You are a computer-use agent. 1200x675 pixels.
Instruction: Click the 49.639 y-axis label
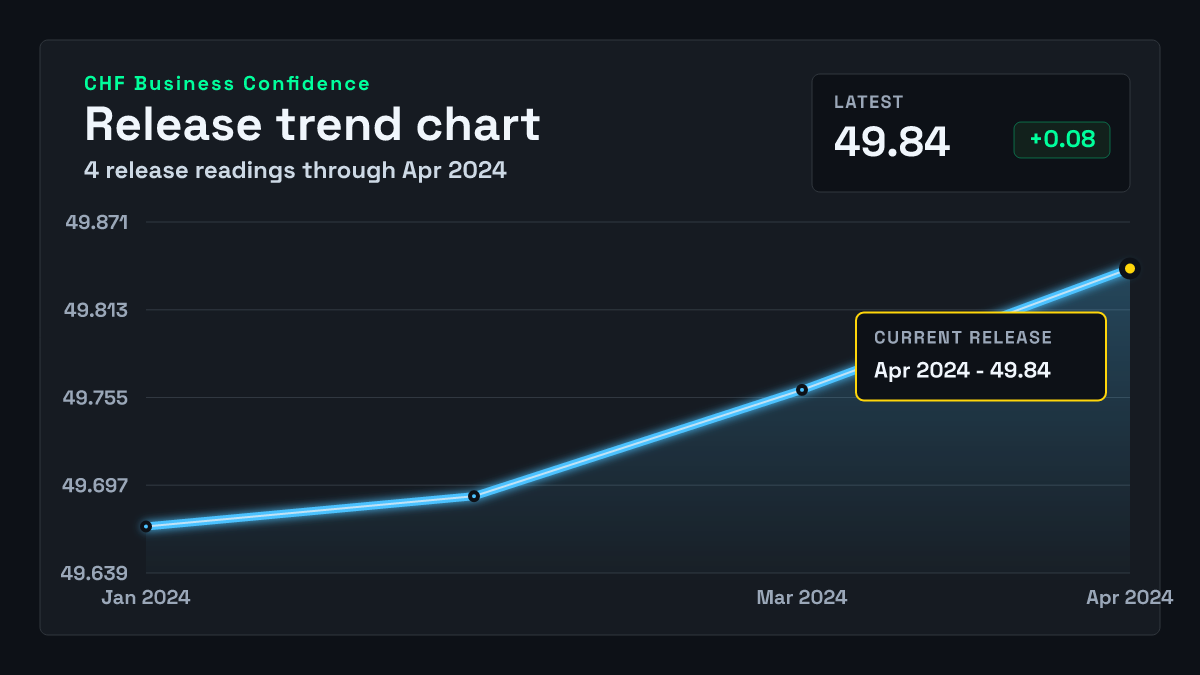[x=97, y=574]
